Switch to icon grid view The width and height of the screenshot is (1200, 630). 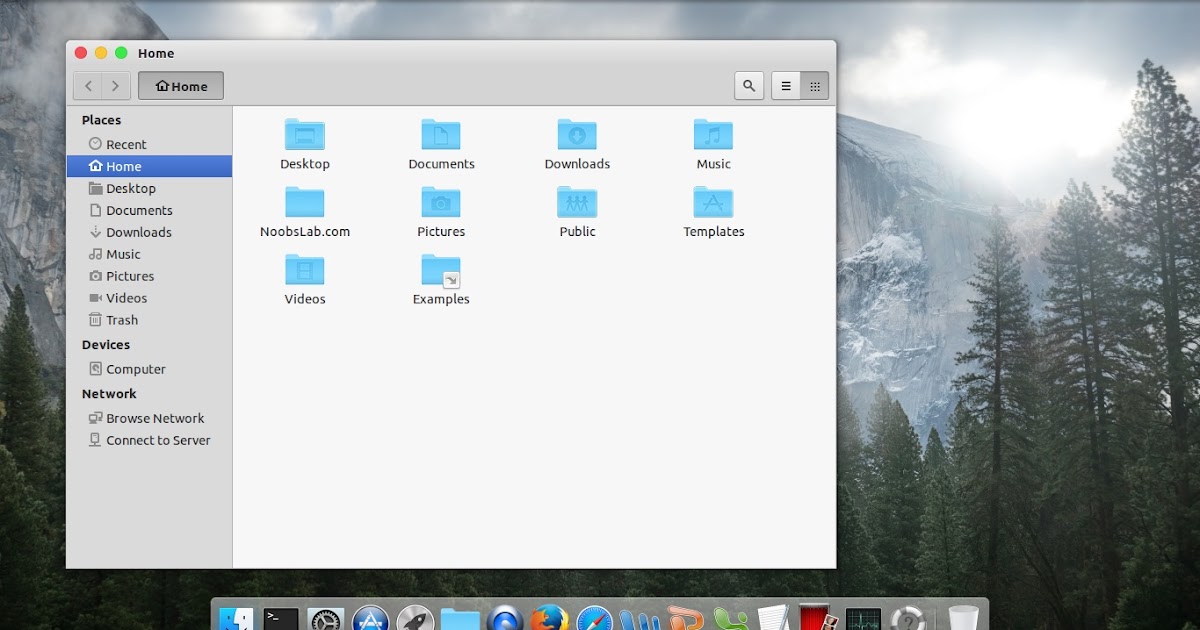tap(815, 86)
